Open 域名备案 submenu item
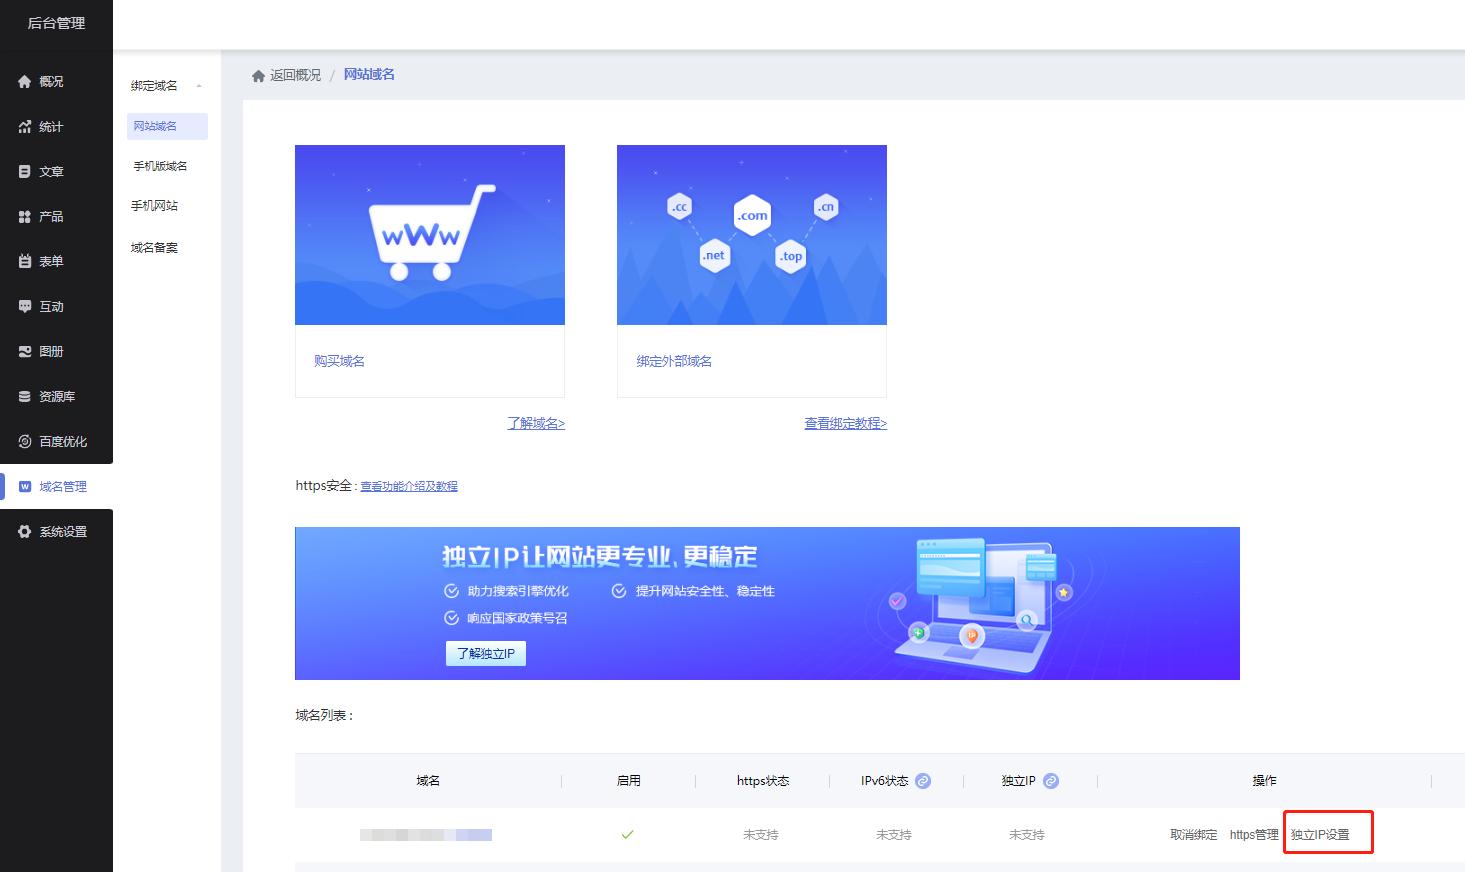Screen dimensions: 1465x872 [154, 248]
